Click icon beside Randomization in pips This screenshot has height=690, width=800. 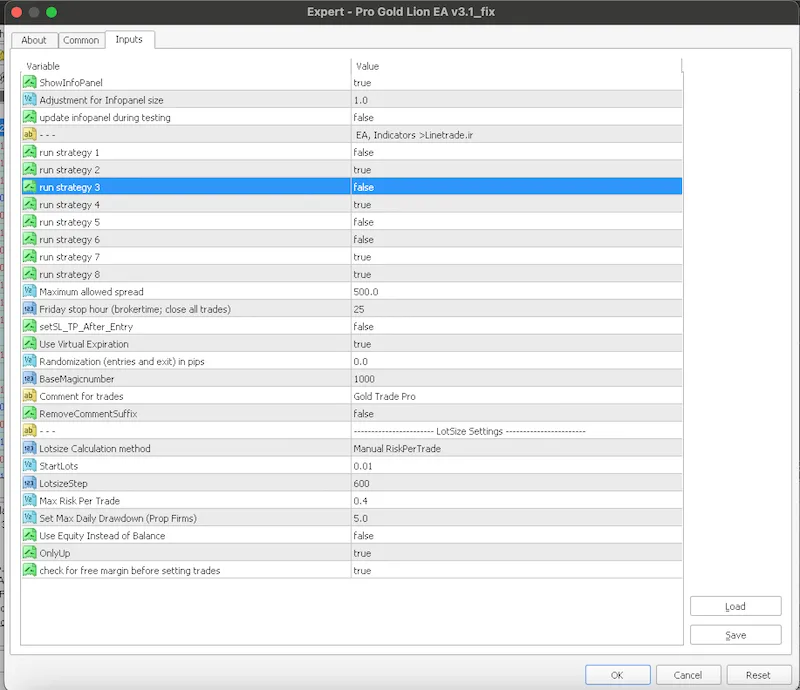[30, 361]
